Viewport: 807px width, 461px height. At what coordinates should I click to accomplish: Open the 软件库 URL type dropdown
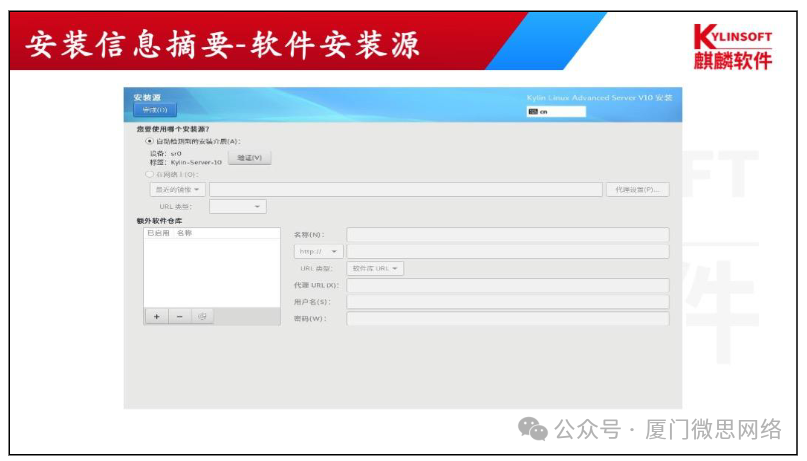(x=375, y=269)
